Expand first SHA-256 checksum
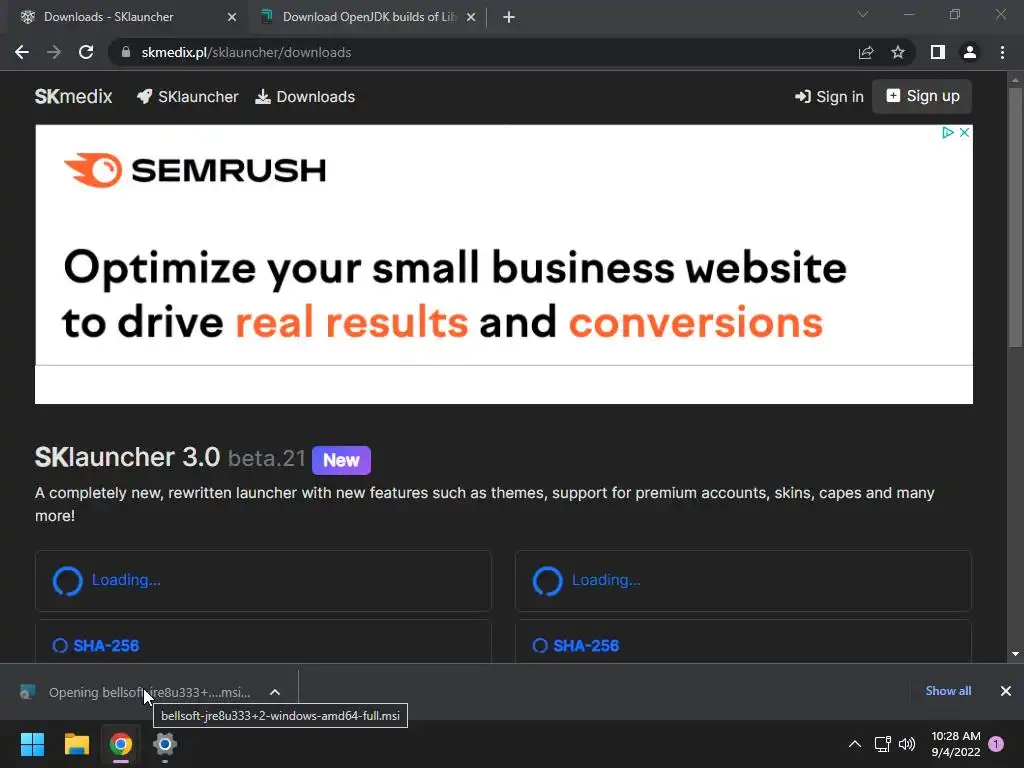 coord(96,646)
